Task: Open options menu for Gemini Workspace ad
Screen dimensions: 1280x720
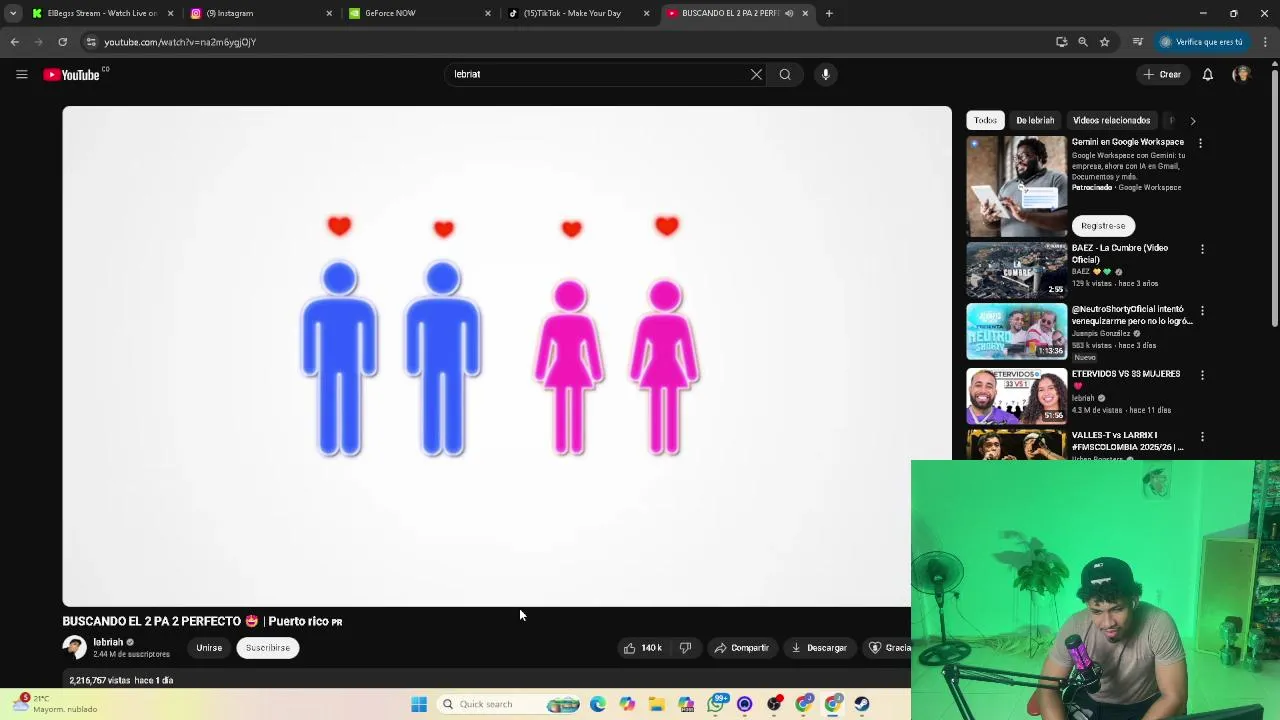Action: pos(1200,143)
